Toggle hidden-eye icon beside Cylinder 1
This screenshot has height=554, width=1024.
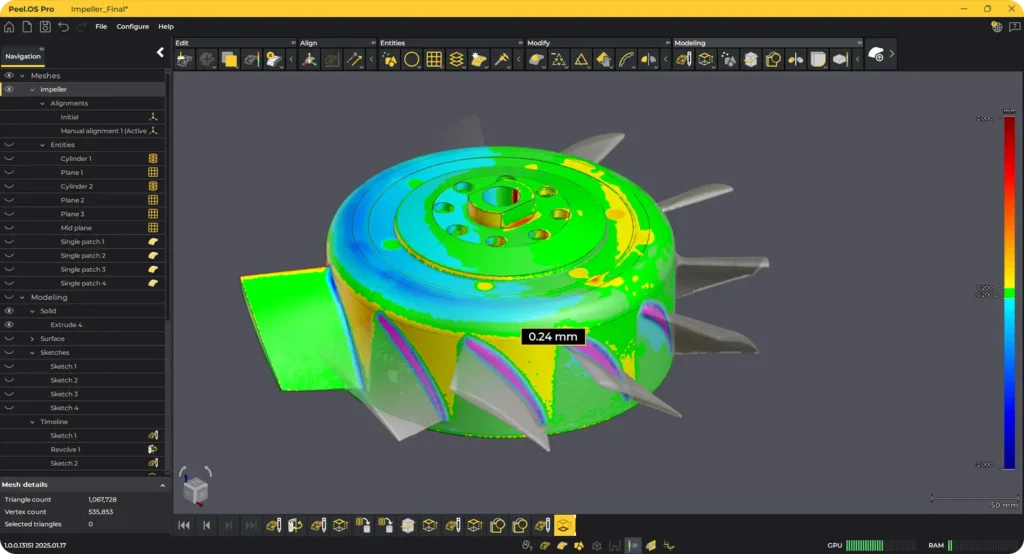[x=9, y=159]
